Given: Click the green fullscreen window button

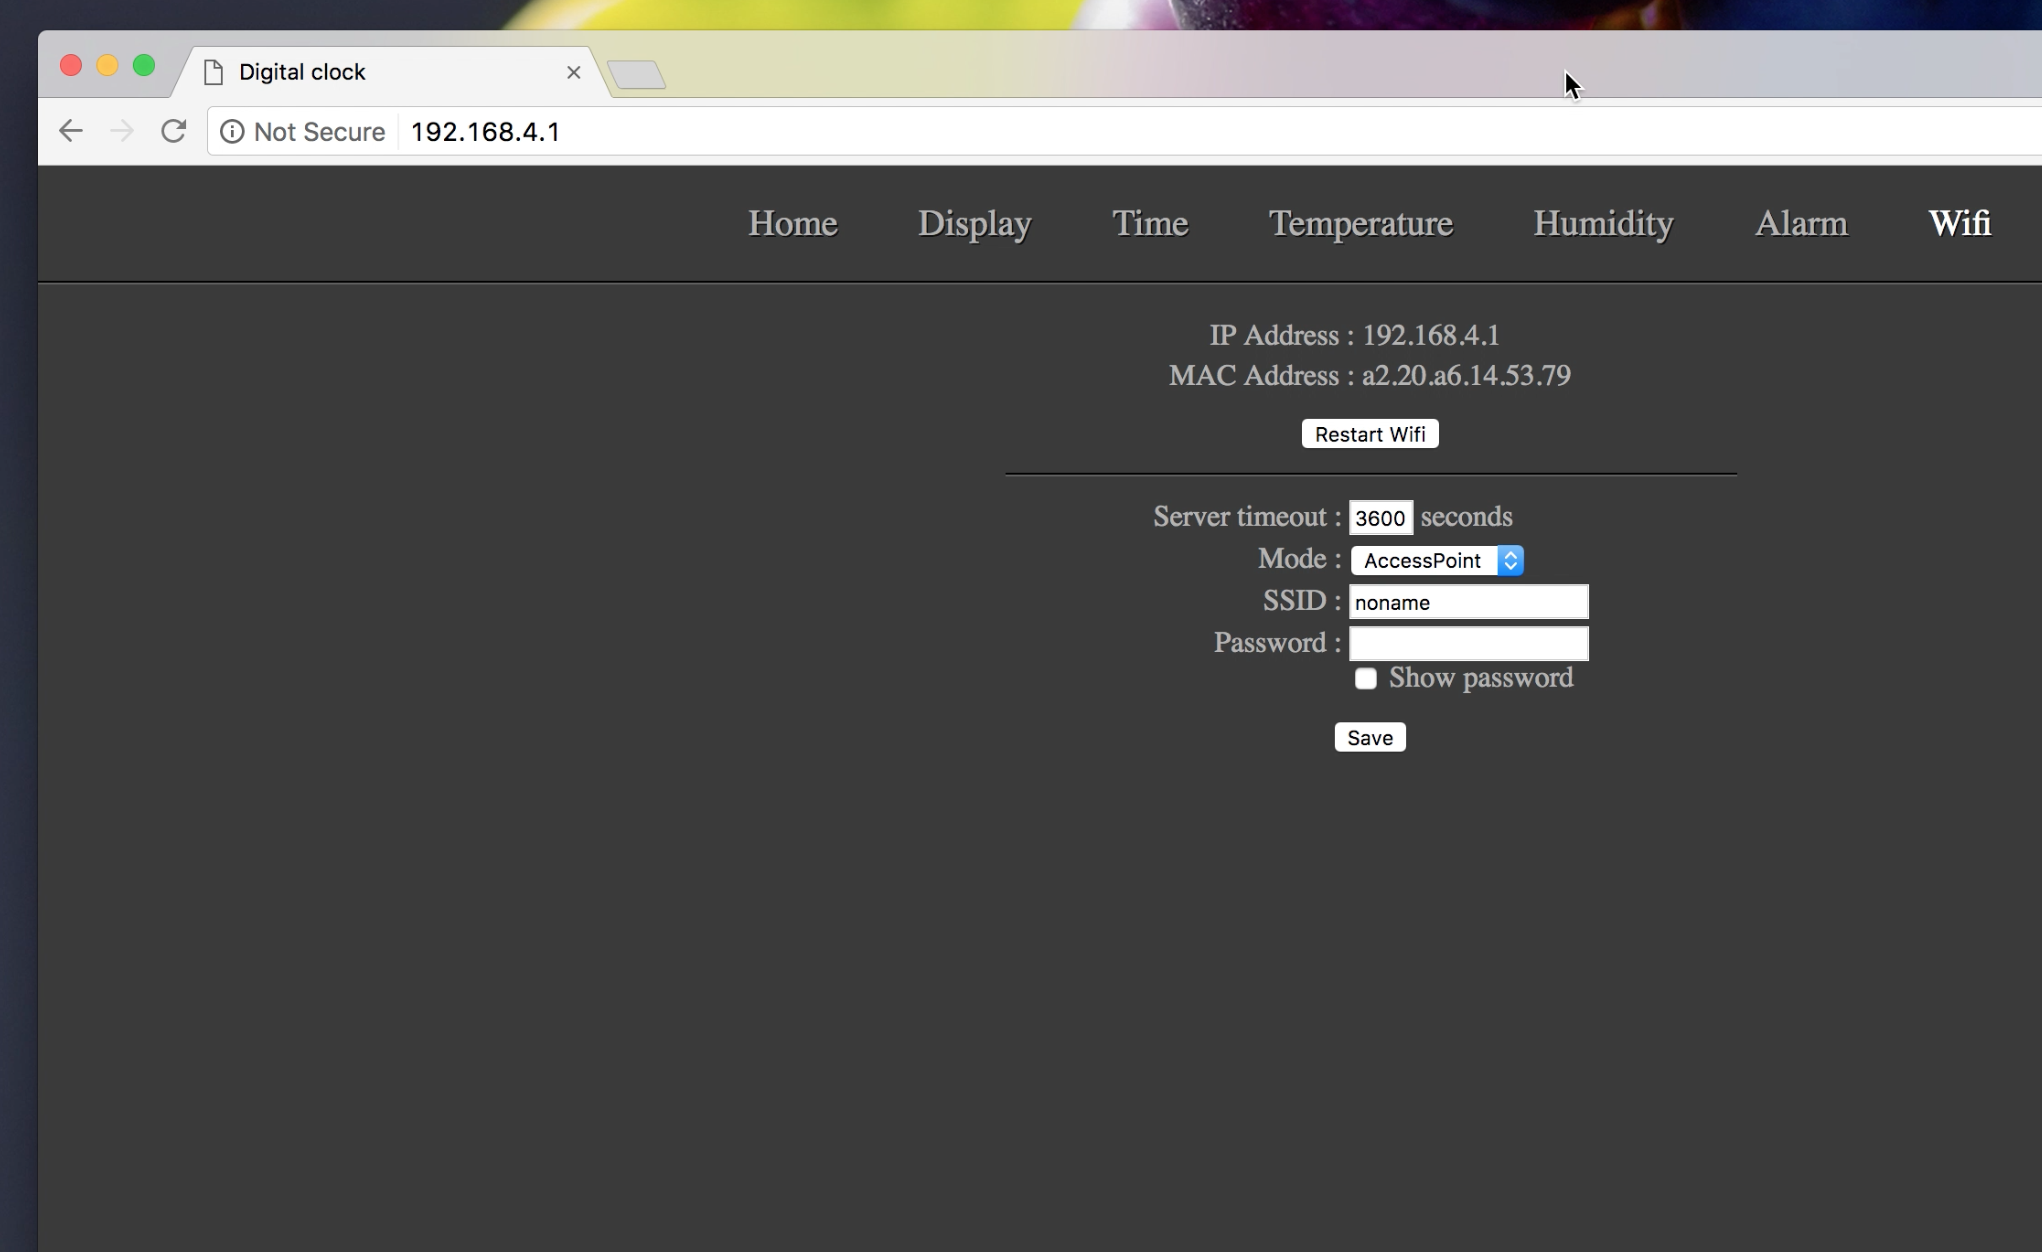Looking at the screenshot, I should click(144, 66).
